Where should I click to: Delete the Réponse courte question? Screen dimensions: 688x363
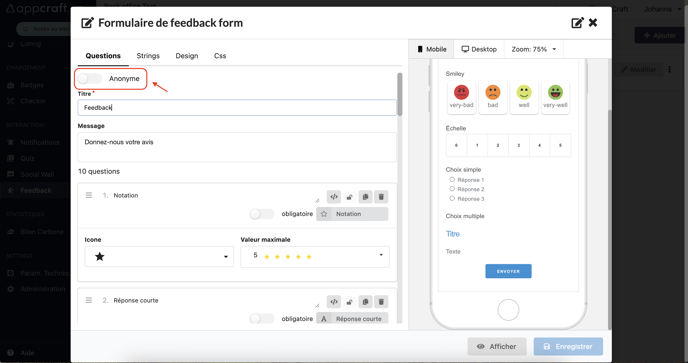click(x=381, y=302)
